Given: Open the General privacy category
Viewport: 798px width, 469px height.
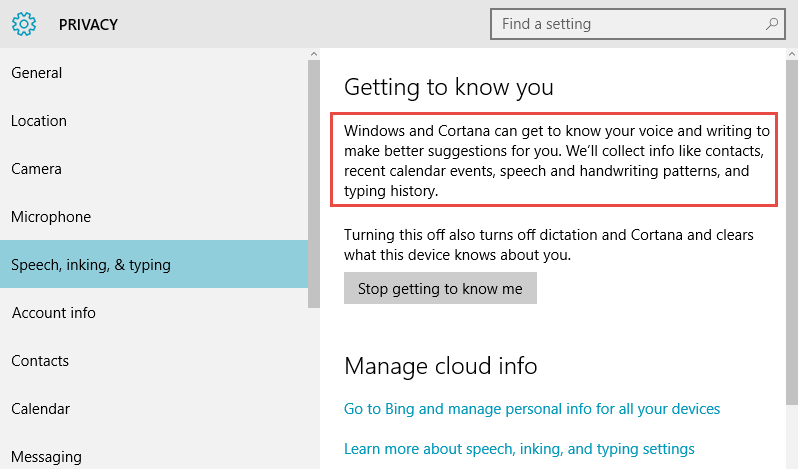Looking at the screenshot, I should pyautogui.click(x=154, y=73).
